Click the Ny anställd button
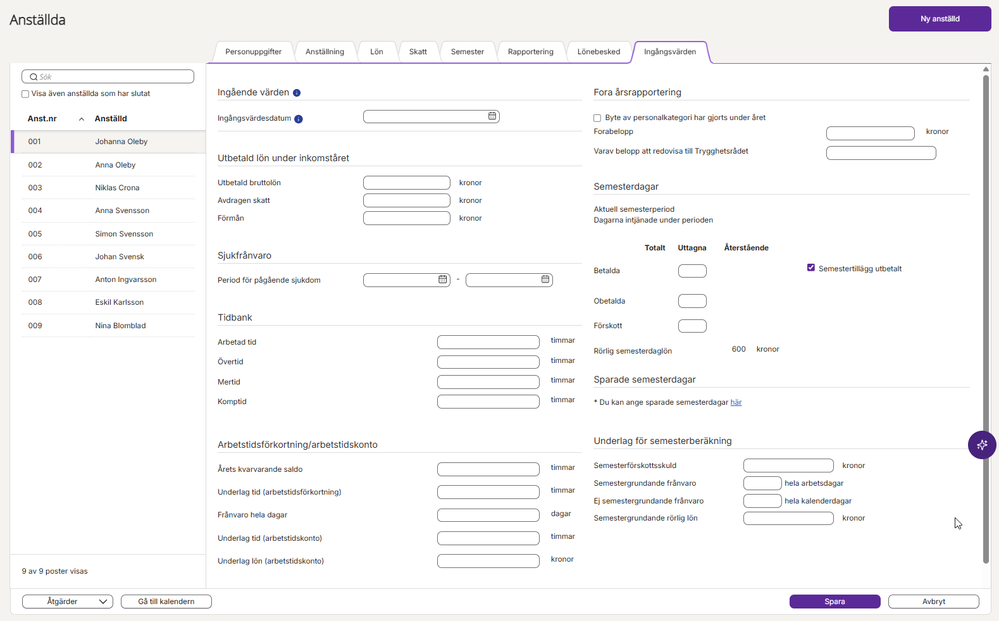Screen dimensions: 999x621 (939, 19)
